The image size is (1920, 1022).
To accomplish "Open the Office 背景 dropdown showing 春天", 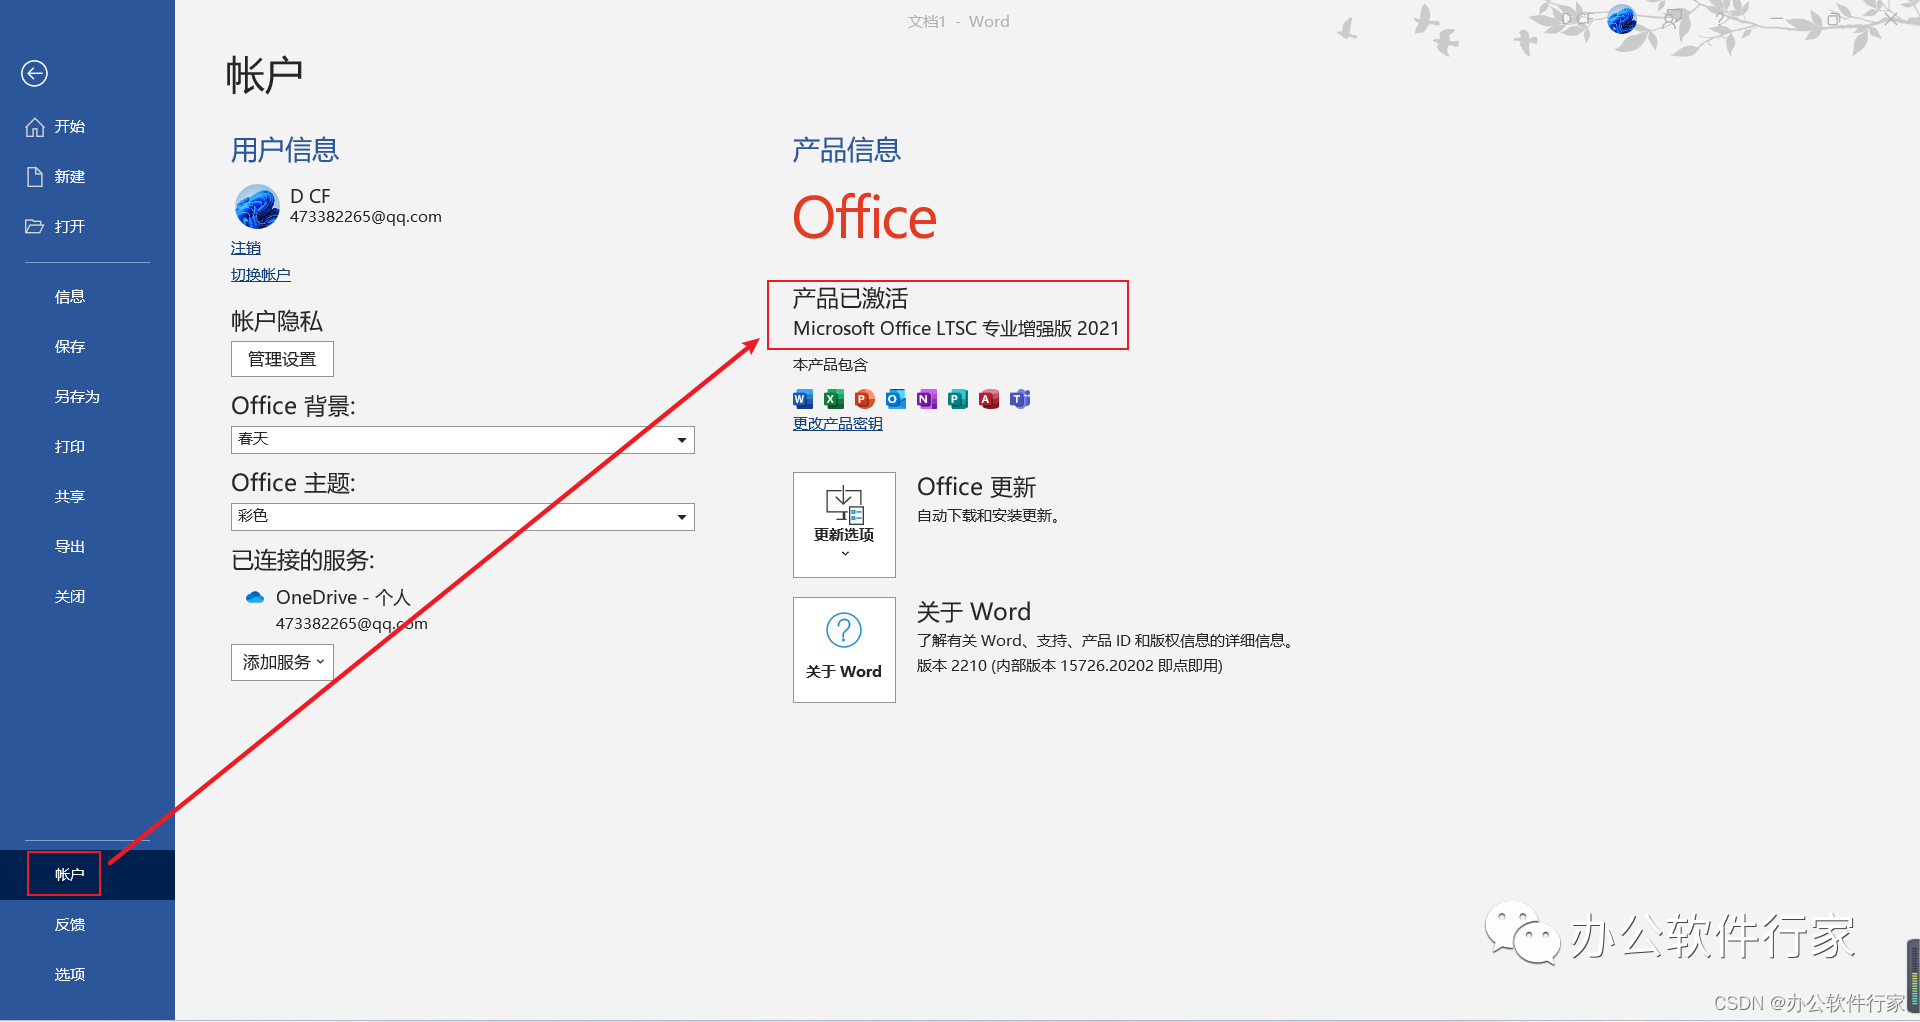I will pos(462,440).
